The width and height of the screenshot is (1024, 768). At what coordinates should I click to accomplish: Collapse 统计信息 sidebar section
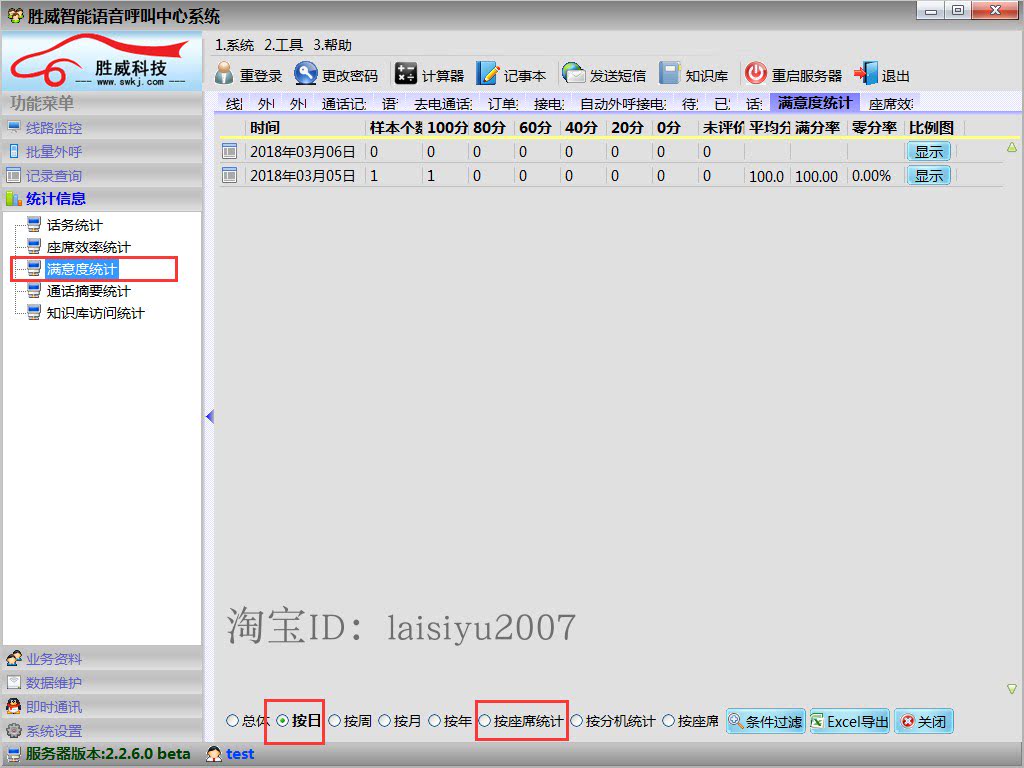[x=101, y=199]
